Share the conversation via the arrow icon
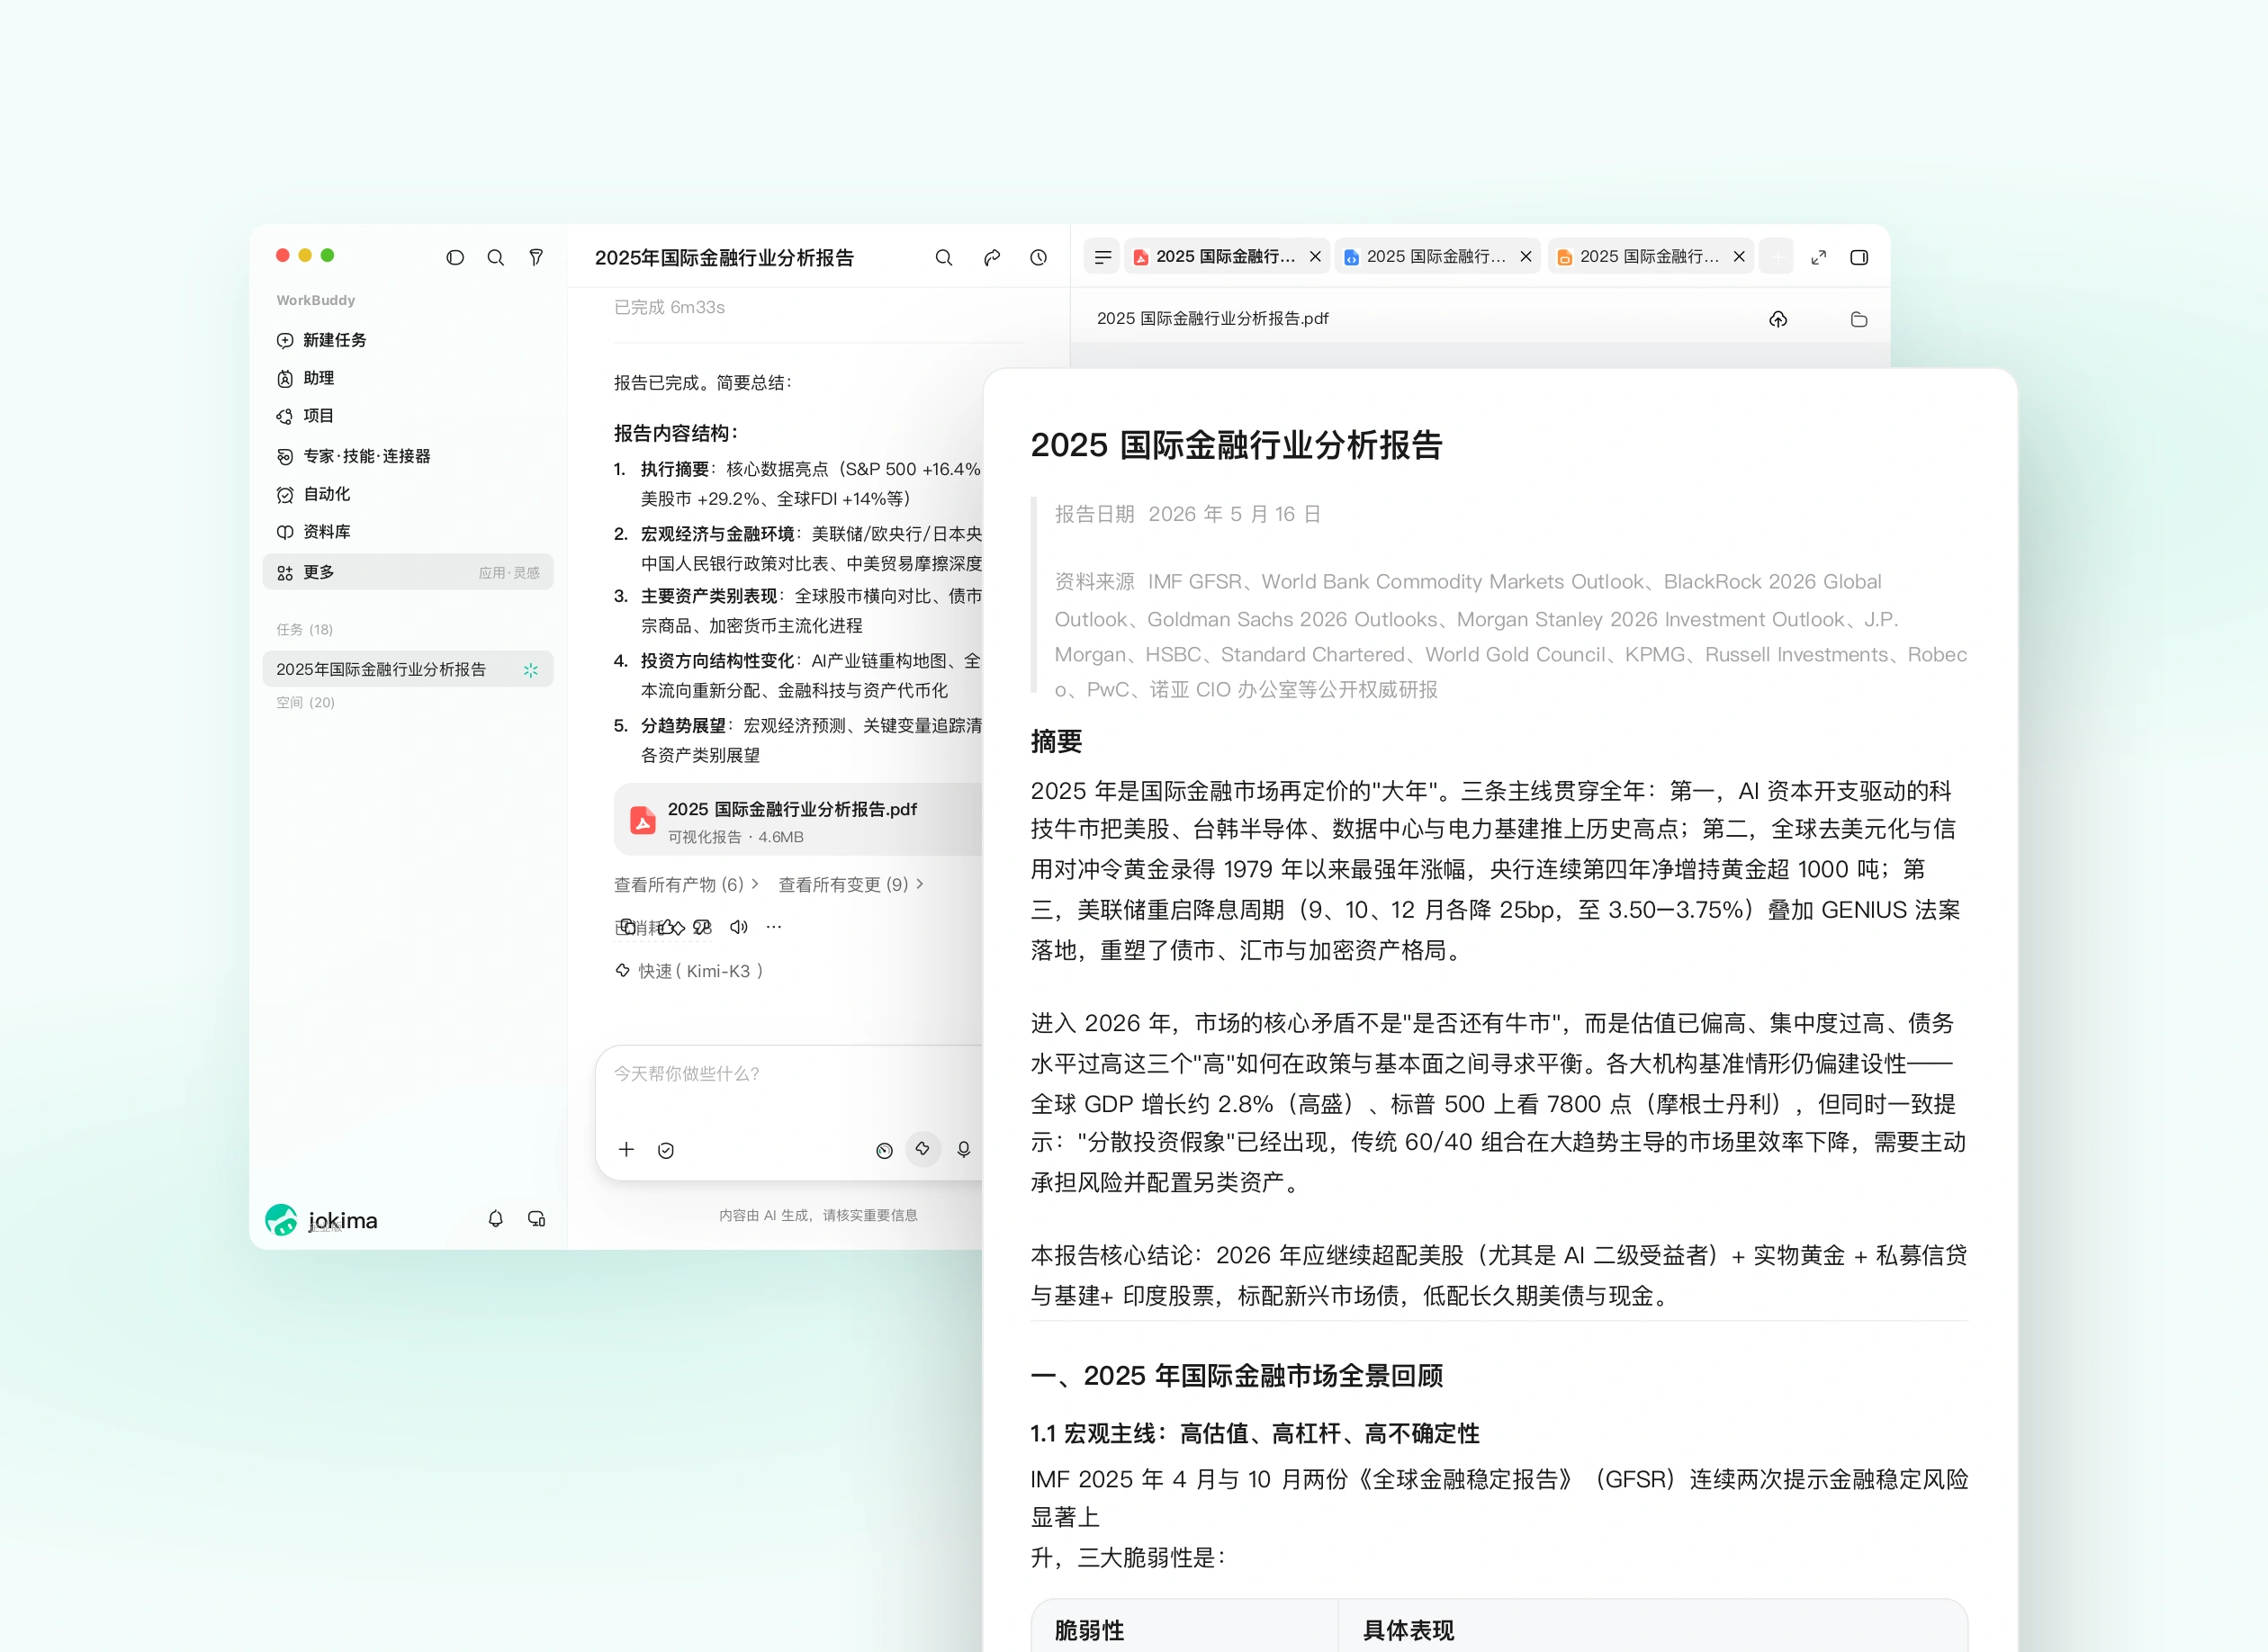Viewport: 2268px width, 1652px height. click(991, 258)
